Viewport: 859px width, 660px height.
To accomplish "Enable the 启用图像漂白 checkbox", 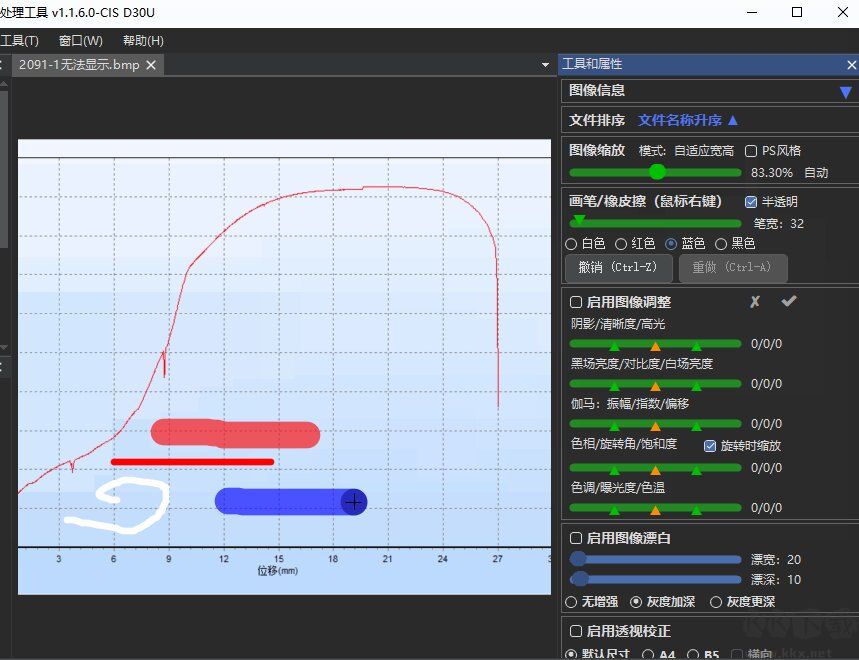I will pyautogui.click(x=575, y=538).
